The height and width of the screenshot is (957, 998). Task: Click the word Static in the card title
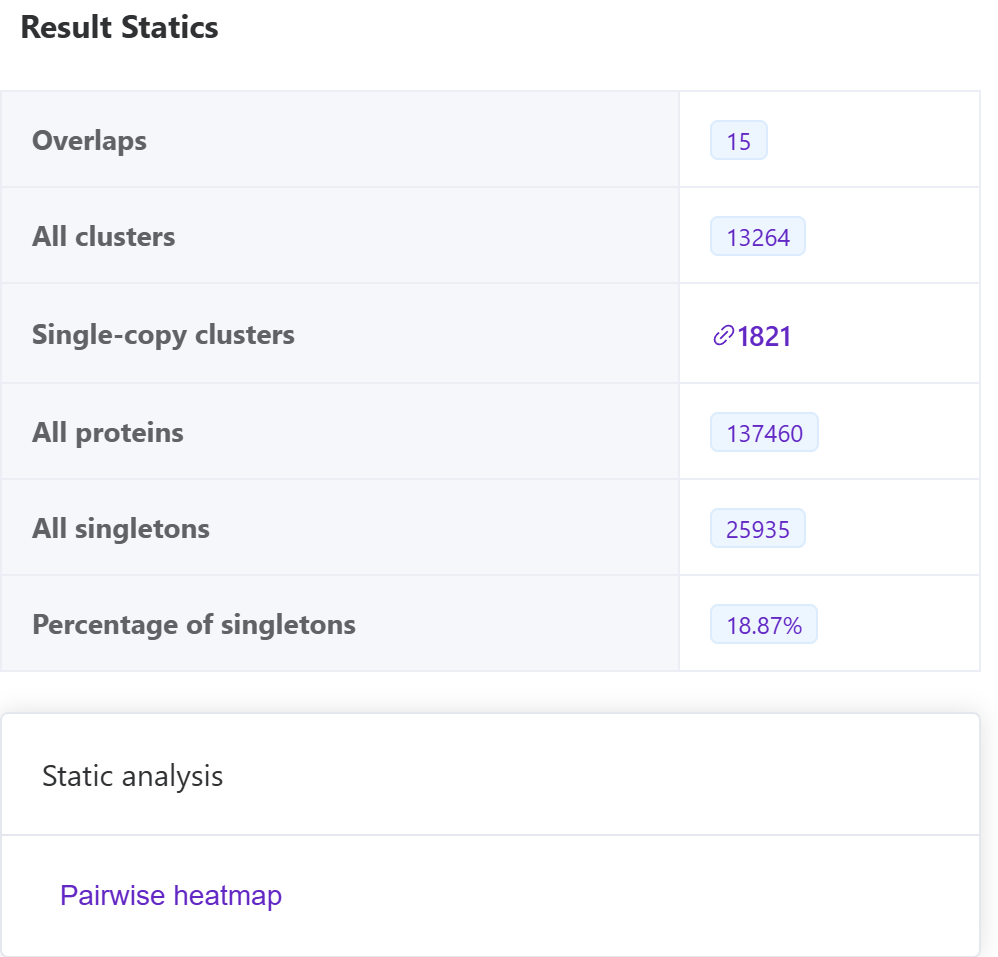pyautogui.click(x=76, y=776)
